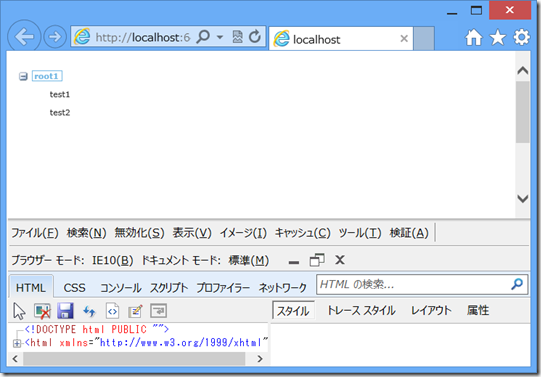Refresh the page with reload icon

255,36
